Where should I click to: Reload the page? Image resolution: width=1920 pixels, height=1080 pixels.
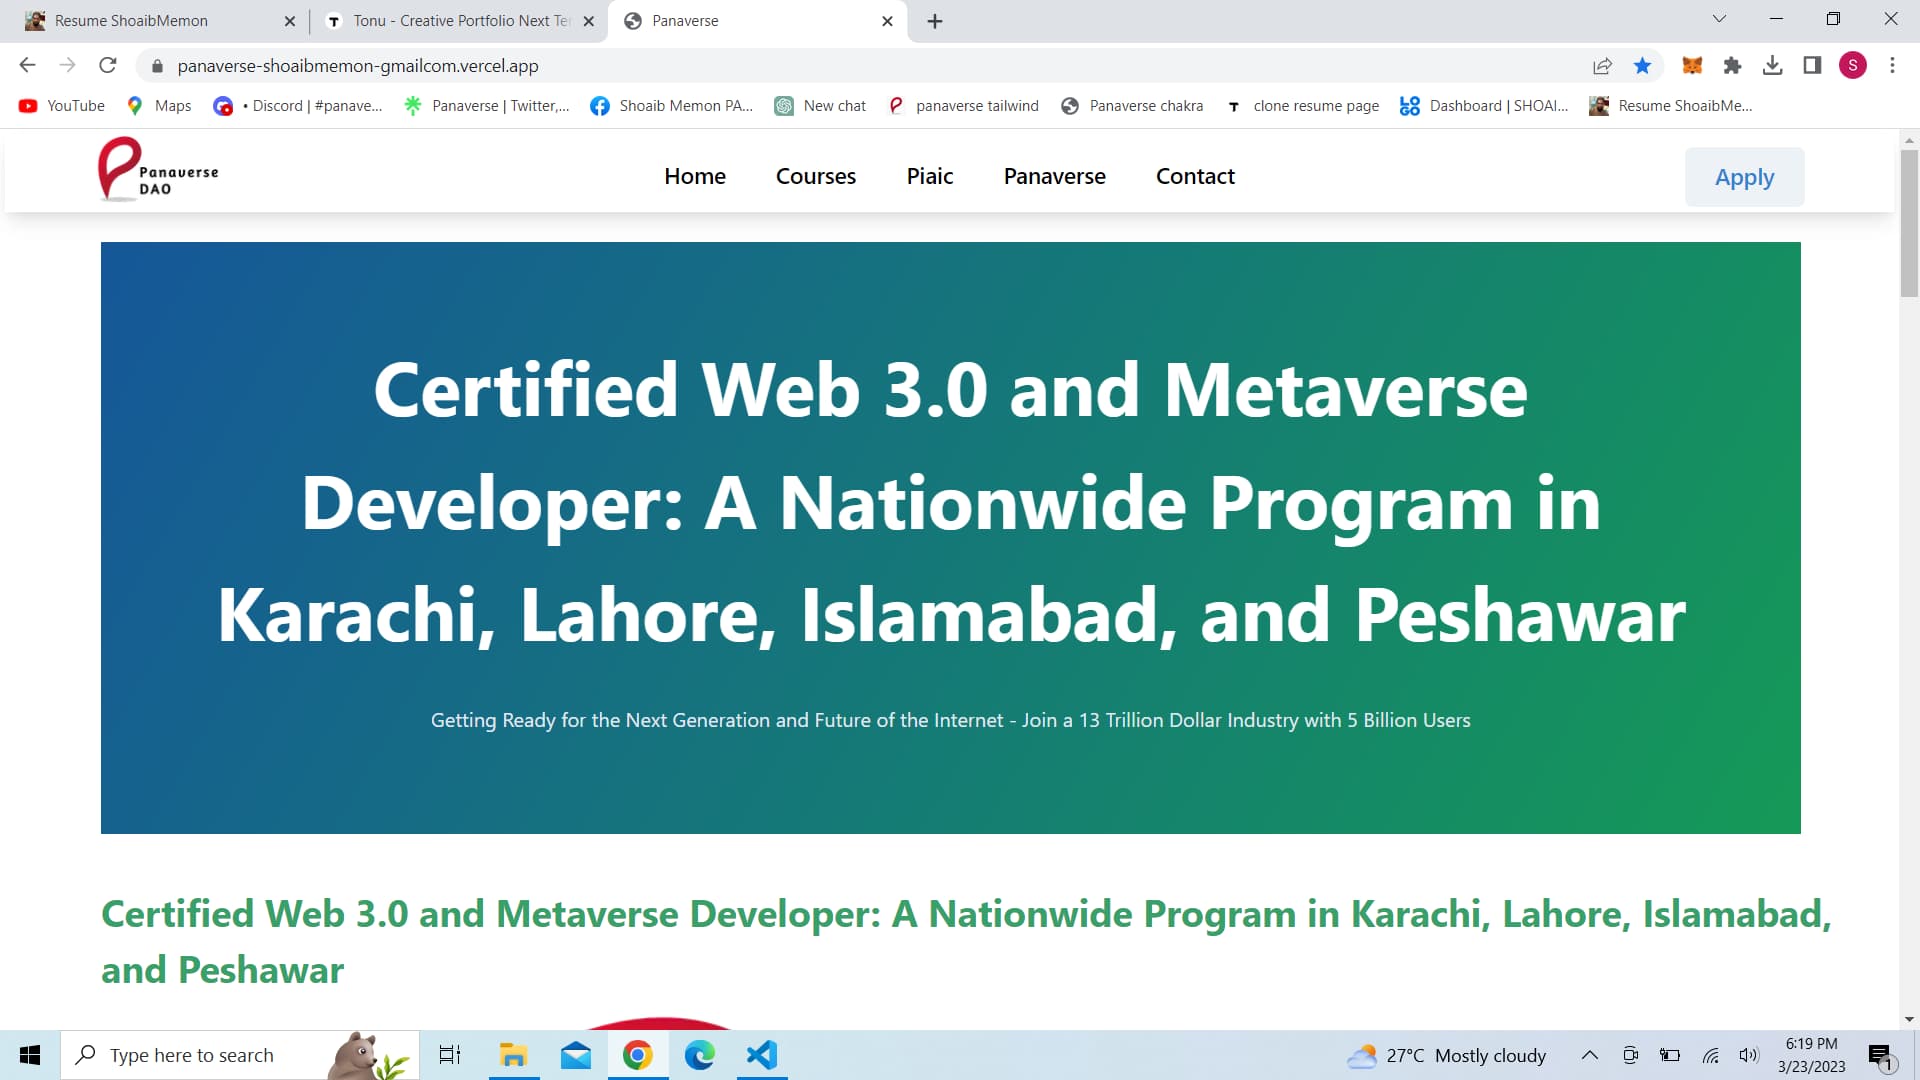point(108,66)
